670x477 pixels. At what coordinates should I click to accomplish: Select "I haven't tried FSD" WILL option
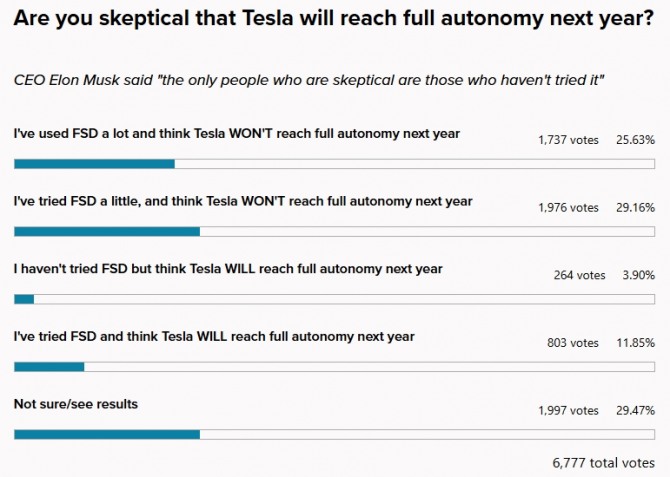(228, 269)
